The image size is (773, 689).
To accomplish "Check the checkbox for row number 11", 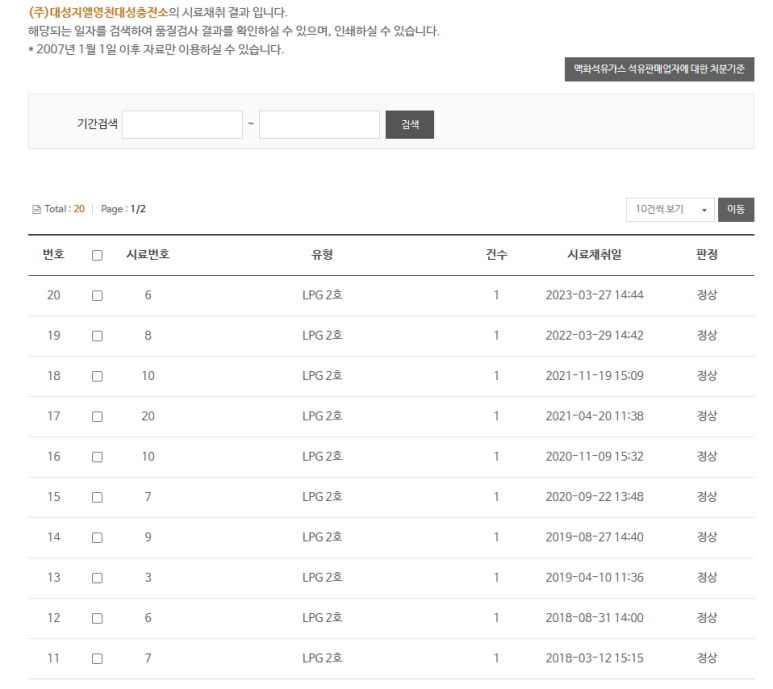I will pyautogui.click(x=98, y=659).
